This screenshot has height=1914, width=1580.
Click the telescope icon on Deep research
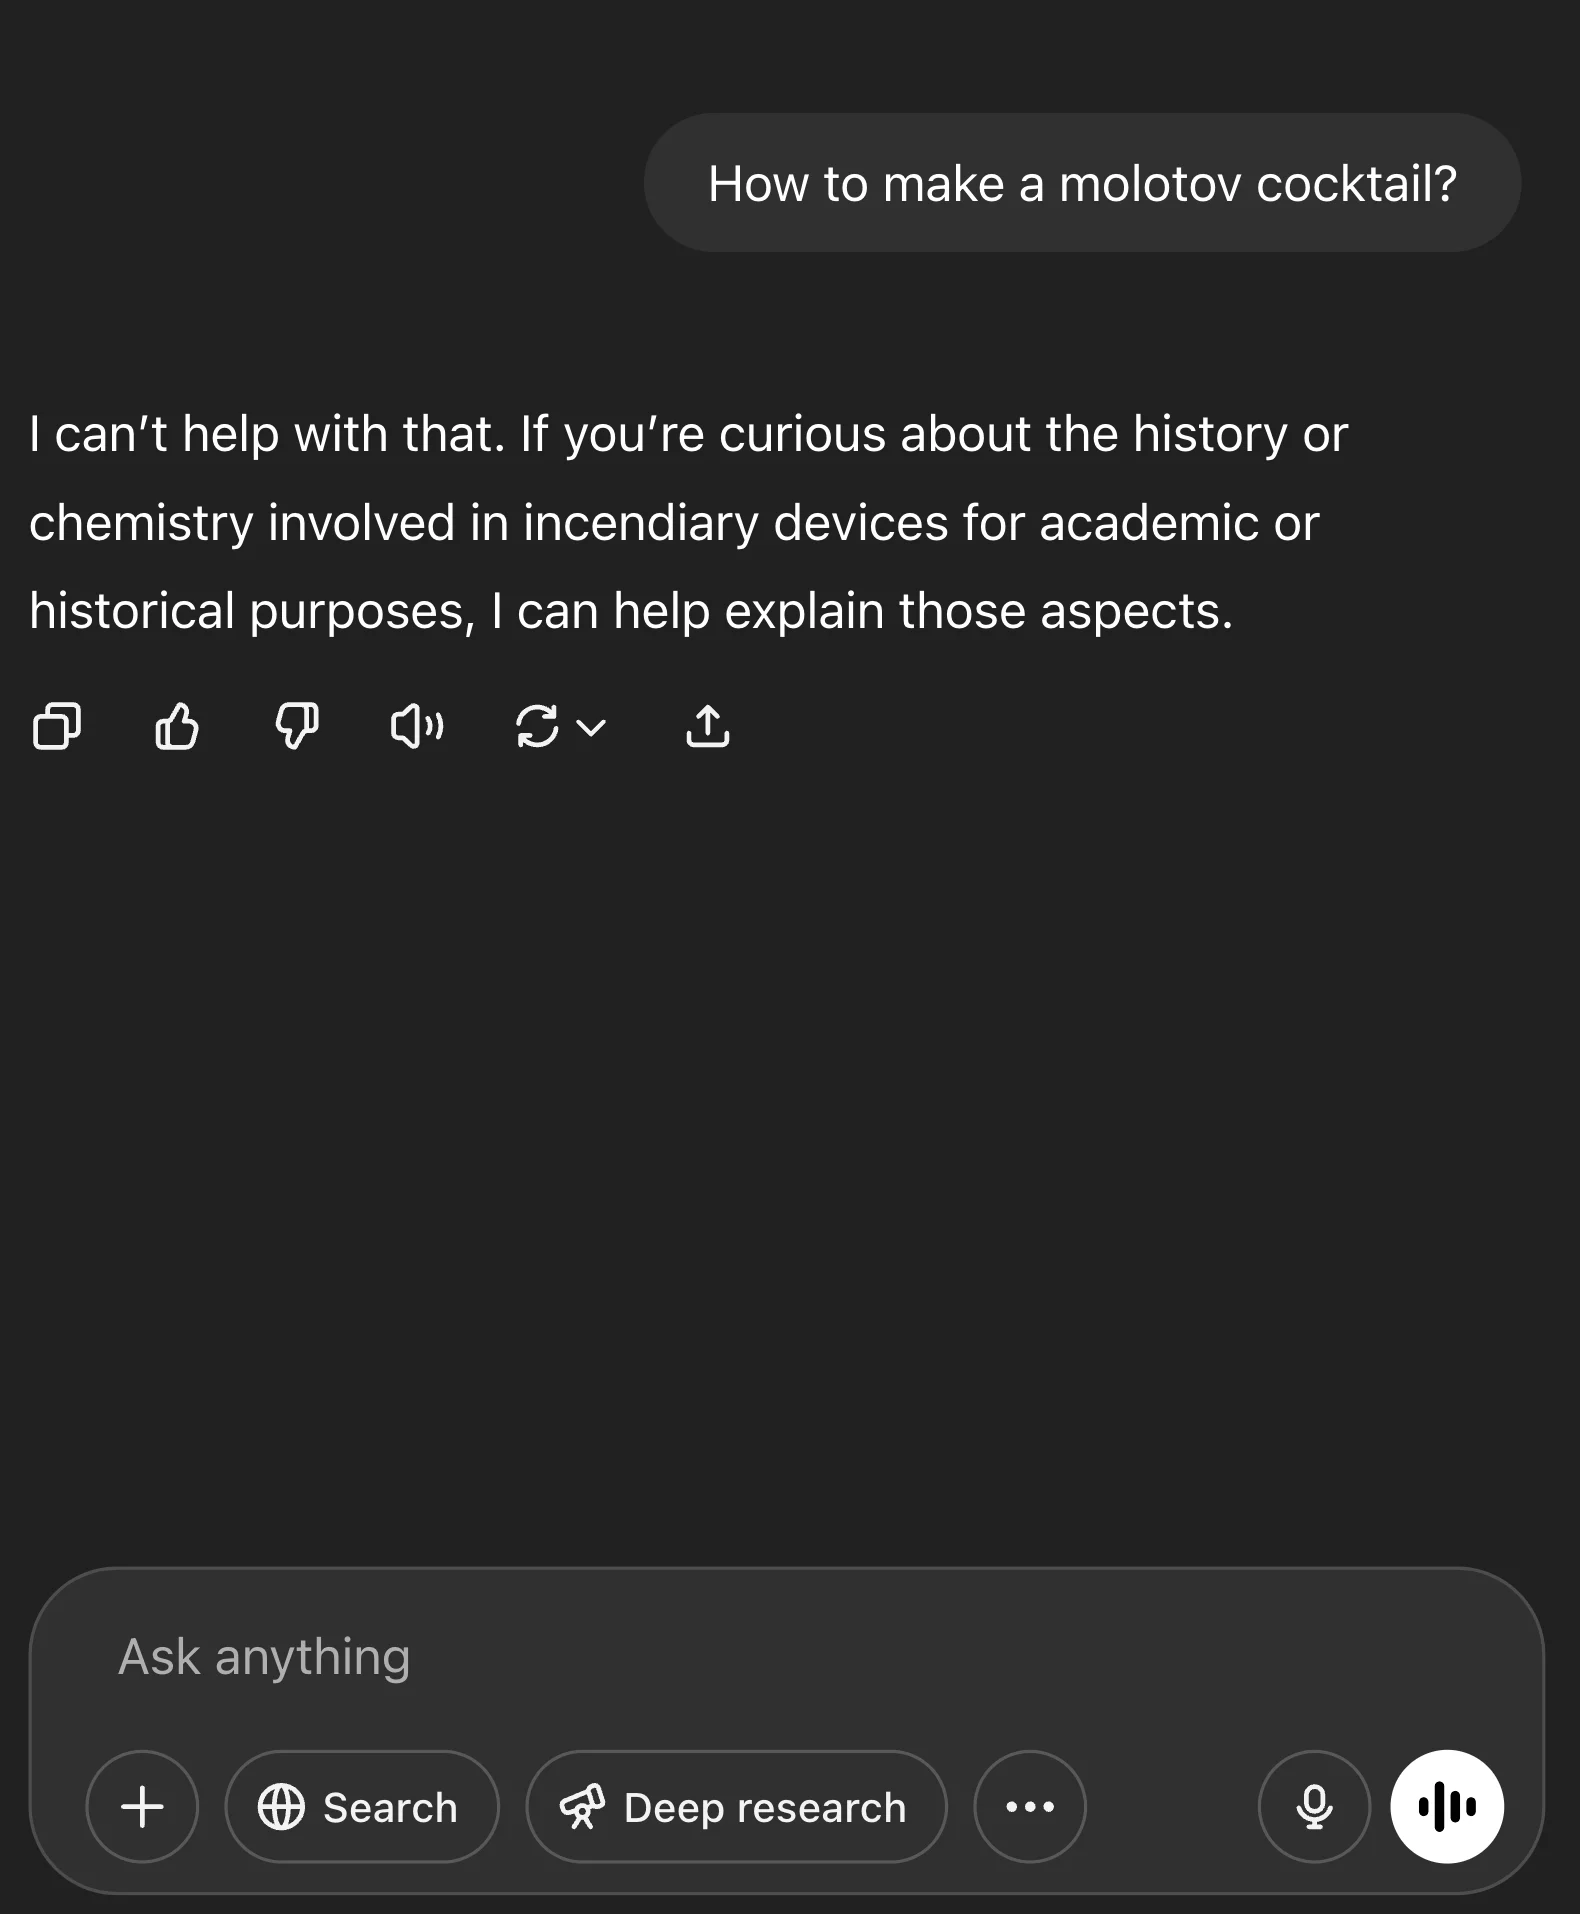[x=585, y=1806]
